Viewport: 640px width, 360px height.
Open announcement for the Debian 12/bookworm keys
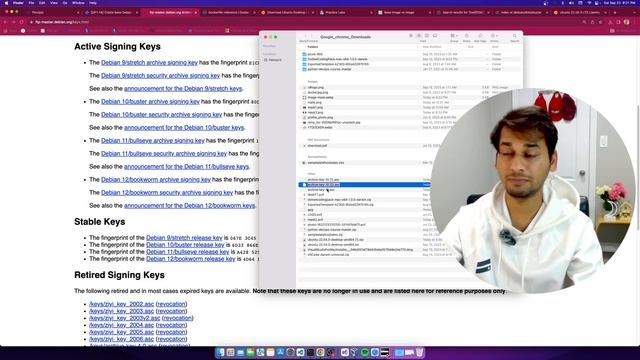[x=189, y=206]
